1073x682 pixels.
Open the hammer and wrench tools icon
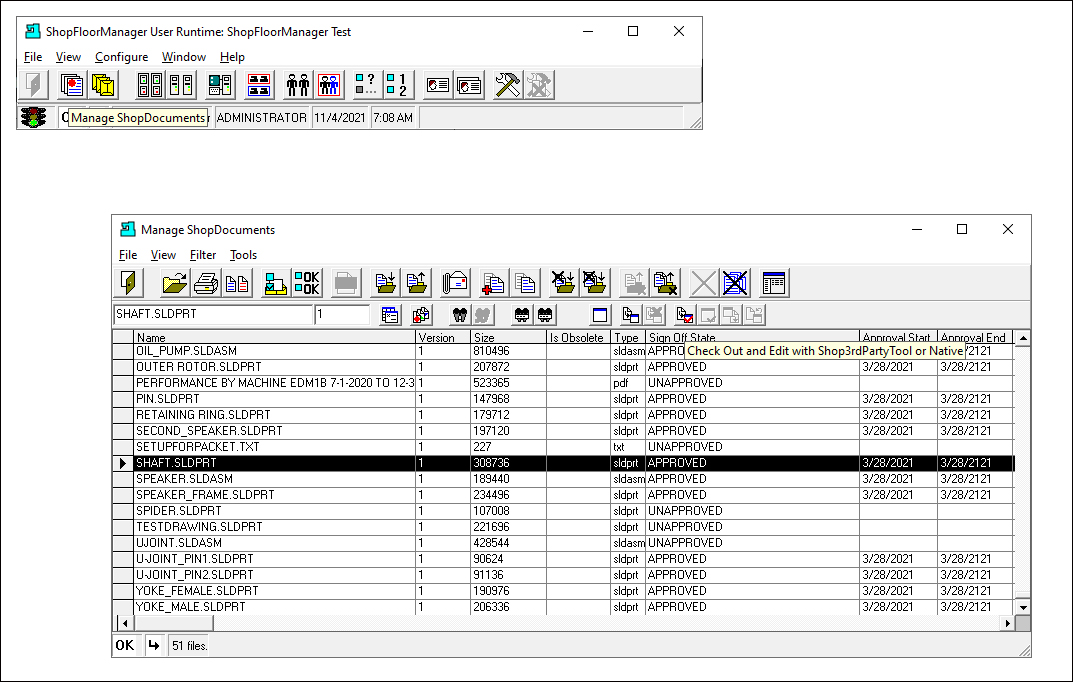tap(508, 85)
